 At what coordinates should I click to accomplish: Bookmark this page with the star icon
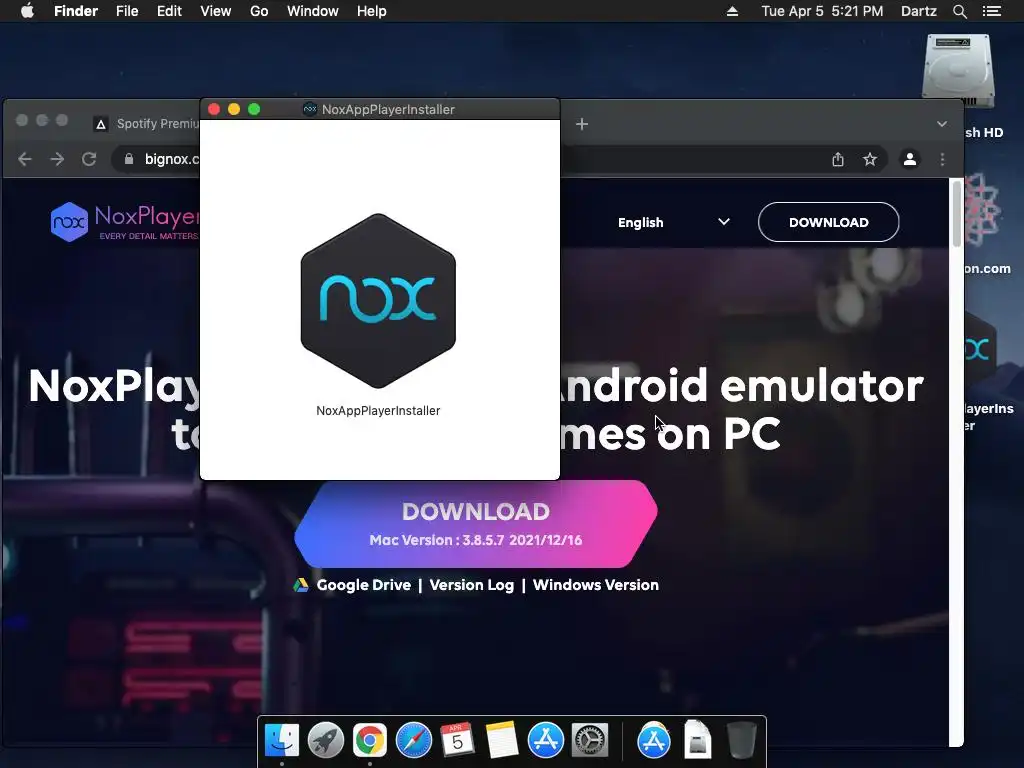click(x=870, y=159)
